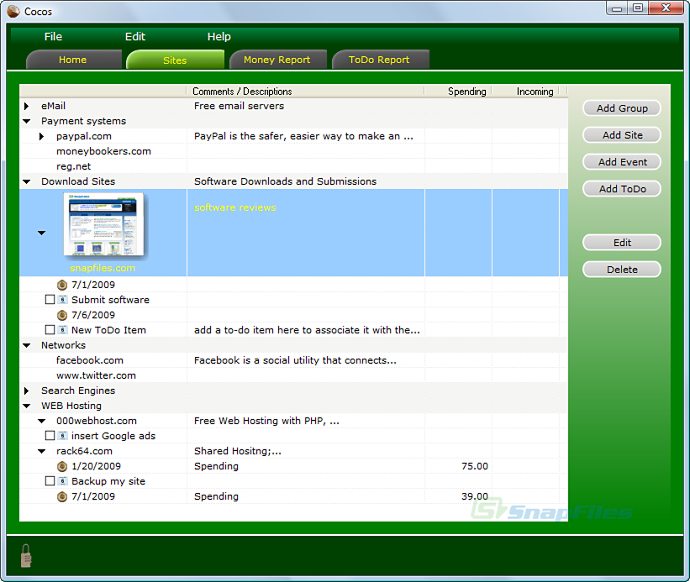Image resolution: width=690 pixels, height=582 pixels.
Task: Click the 39.00 spending value
Action: click(475, 497)
